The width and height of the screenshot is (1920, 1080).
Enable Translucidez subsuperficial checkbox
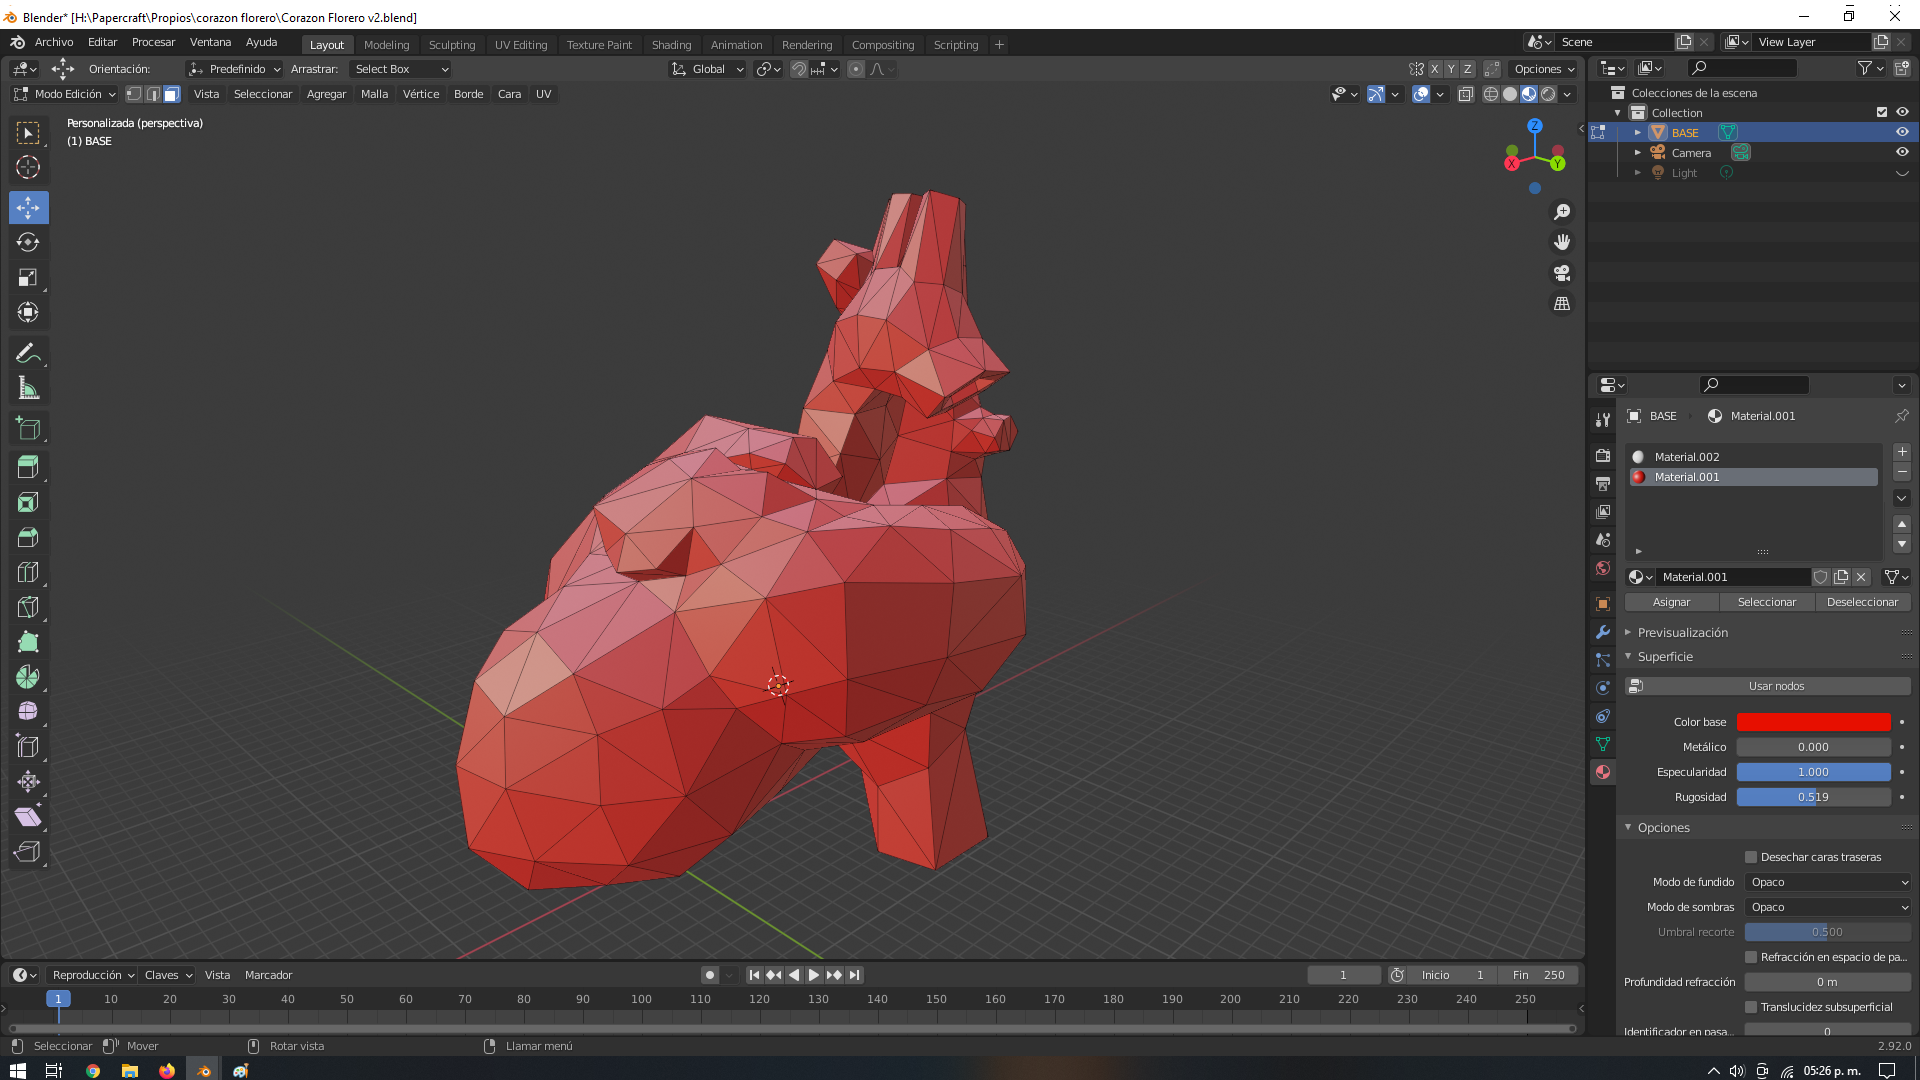click(x=1751, y=1007)
